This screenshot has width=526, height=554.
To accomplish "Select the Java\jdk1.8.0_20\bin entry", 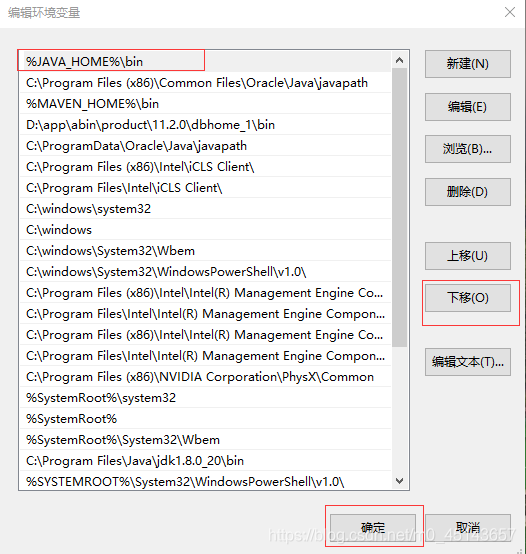I will [206, 461].
